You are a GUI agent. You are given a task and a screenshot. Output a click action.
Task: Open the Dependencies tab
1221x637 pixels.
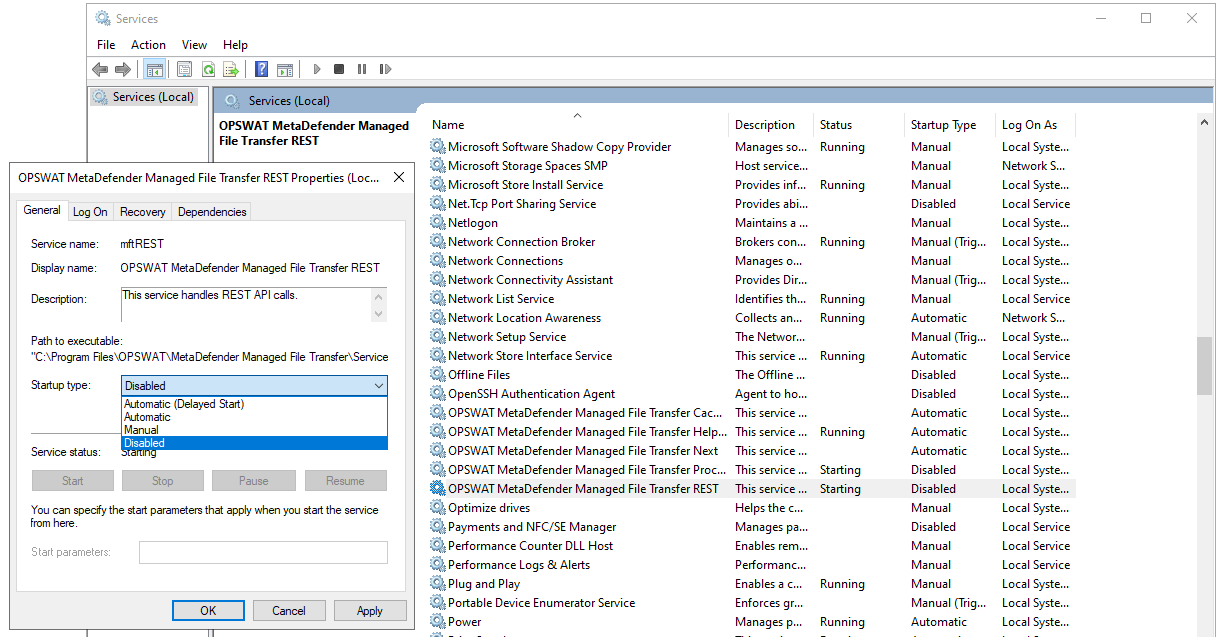(x=212, y=212)
